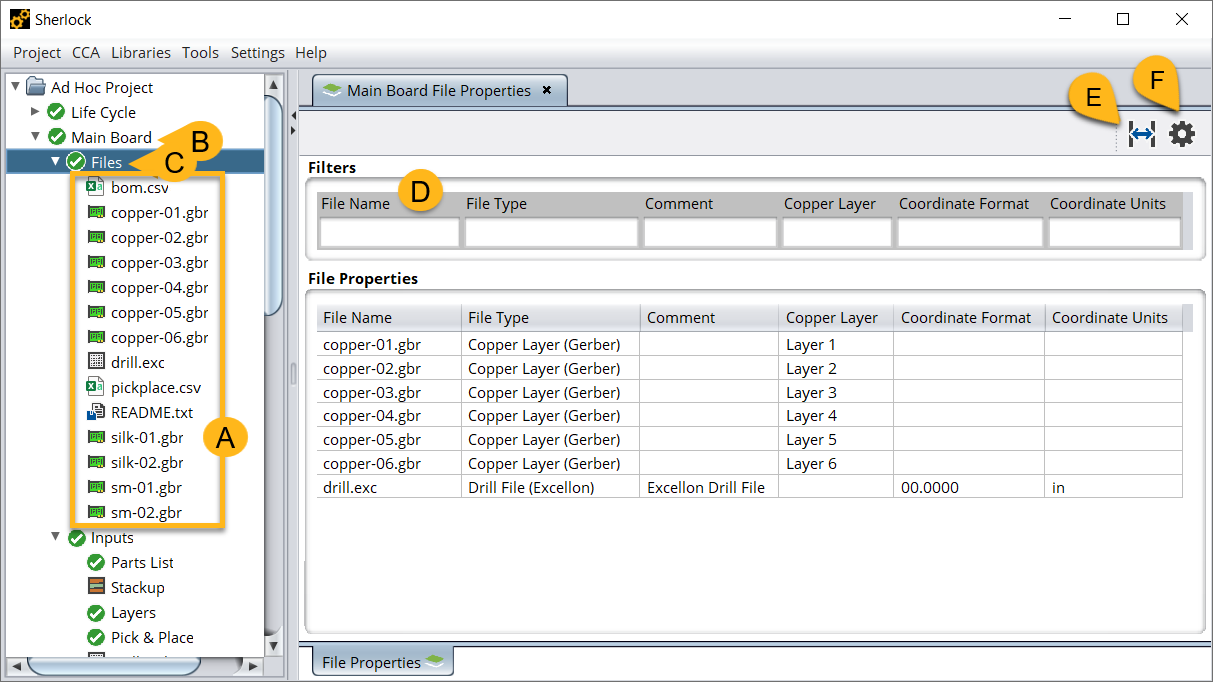This screenshot has height=682, width=1213.
Task: Click the Sherlock gear logo in the title bar
Action: pyautogui.click(x=18, y=18)
